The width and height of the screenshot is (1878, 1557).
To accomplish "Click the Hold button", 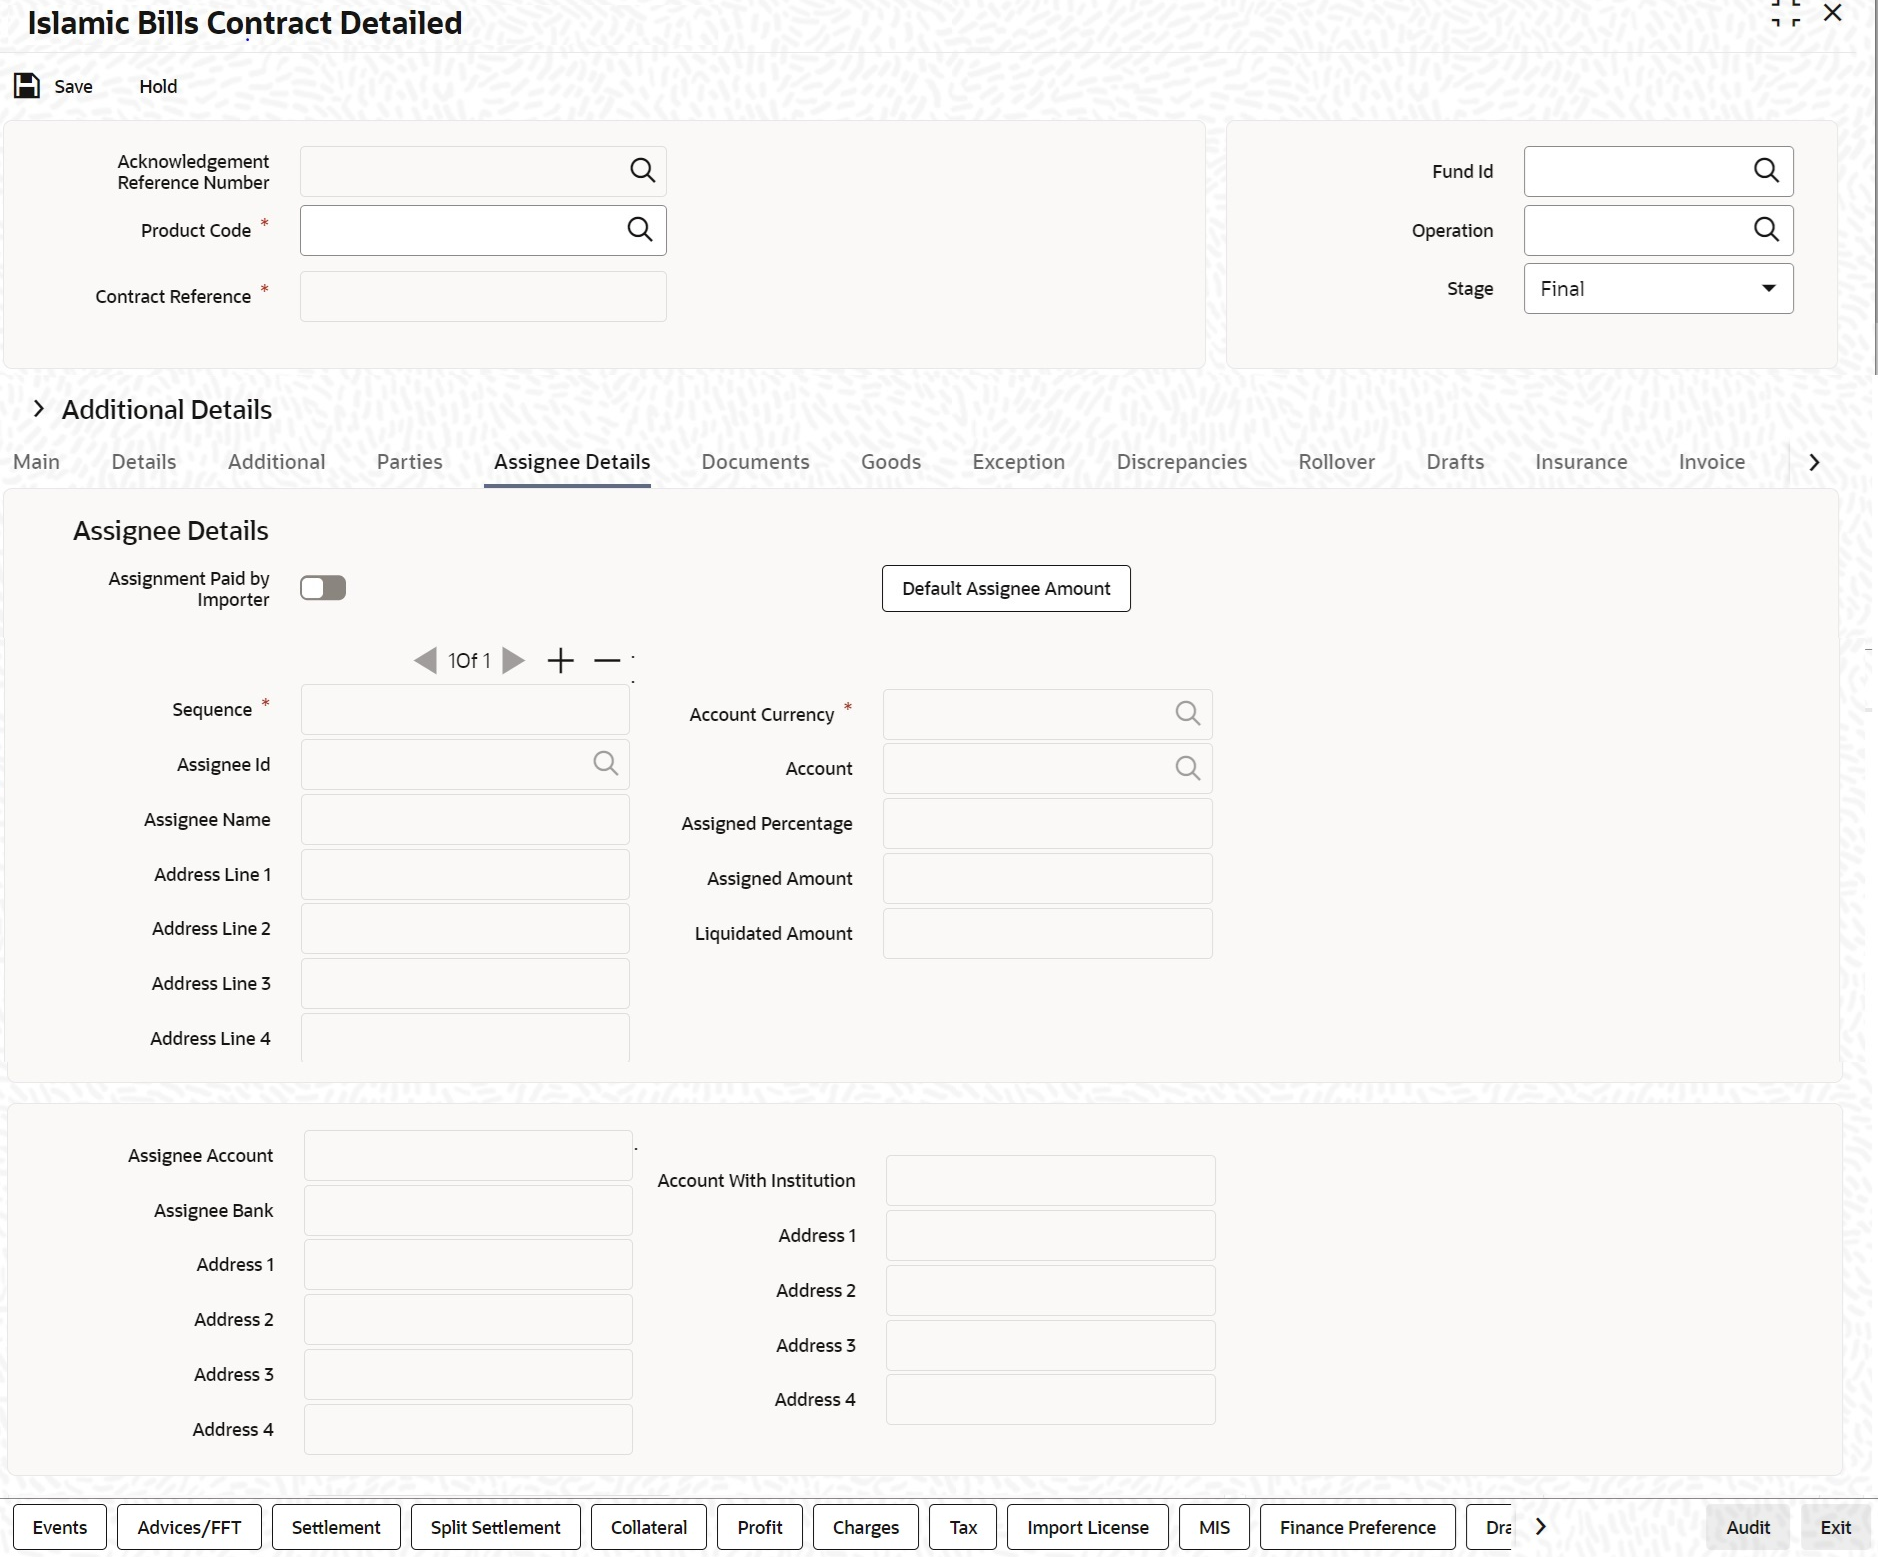I will click(x=158, y=86).
